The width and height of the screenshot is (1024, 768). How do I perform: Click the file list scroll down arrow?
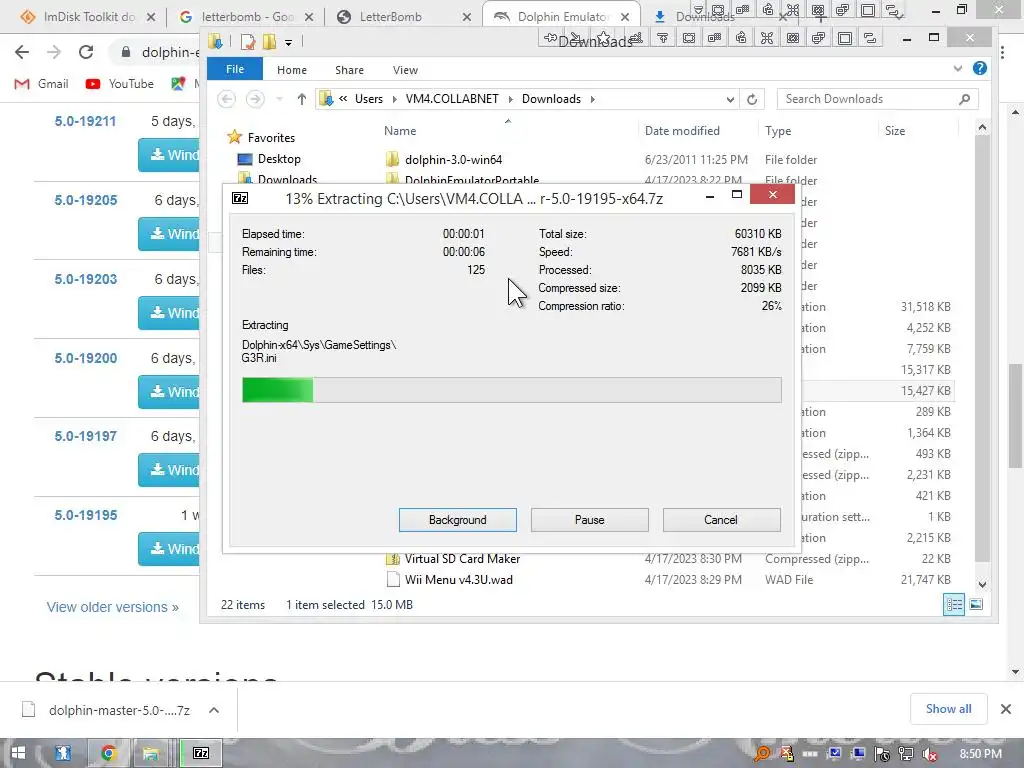tap(982, 584)
